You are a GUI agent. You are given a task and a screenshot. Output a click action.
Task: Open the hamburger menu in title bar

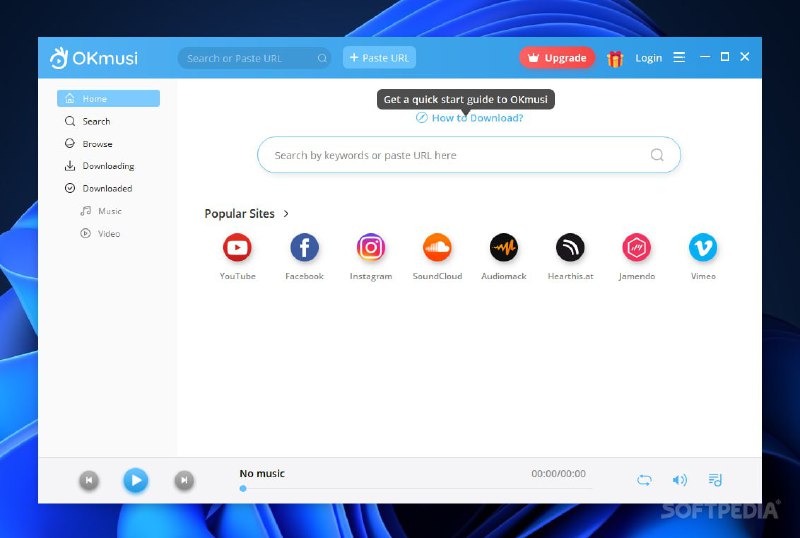[x=679, y=57]
